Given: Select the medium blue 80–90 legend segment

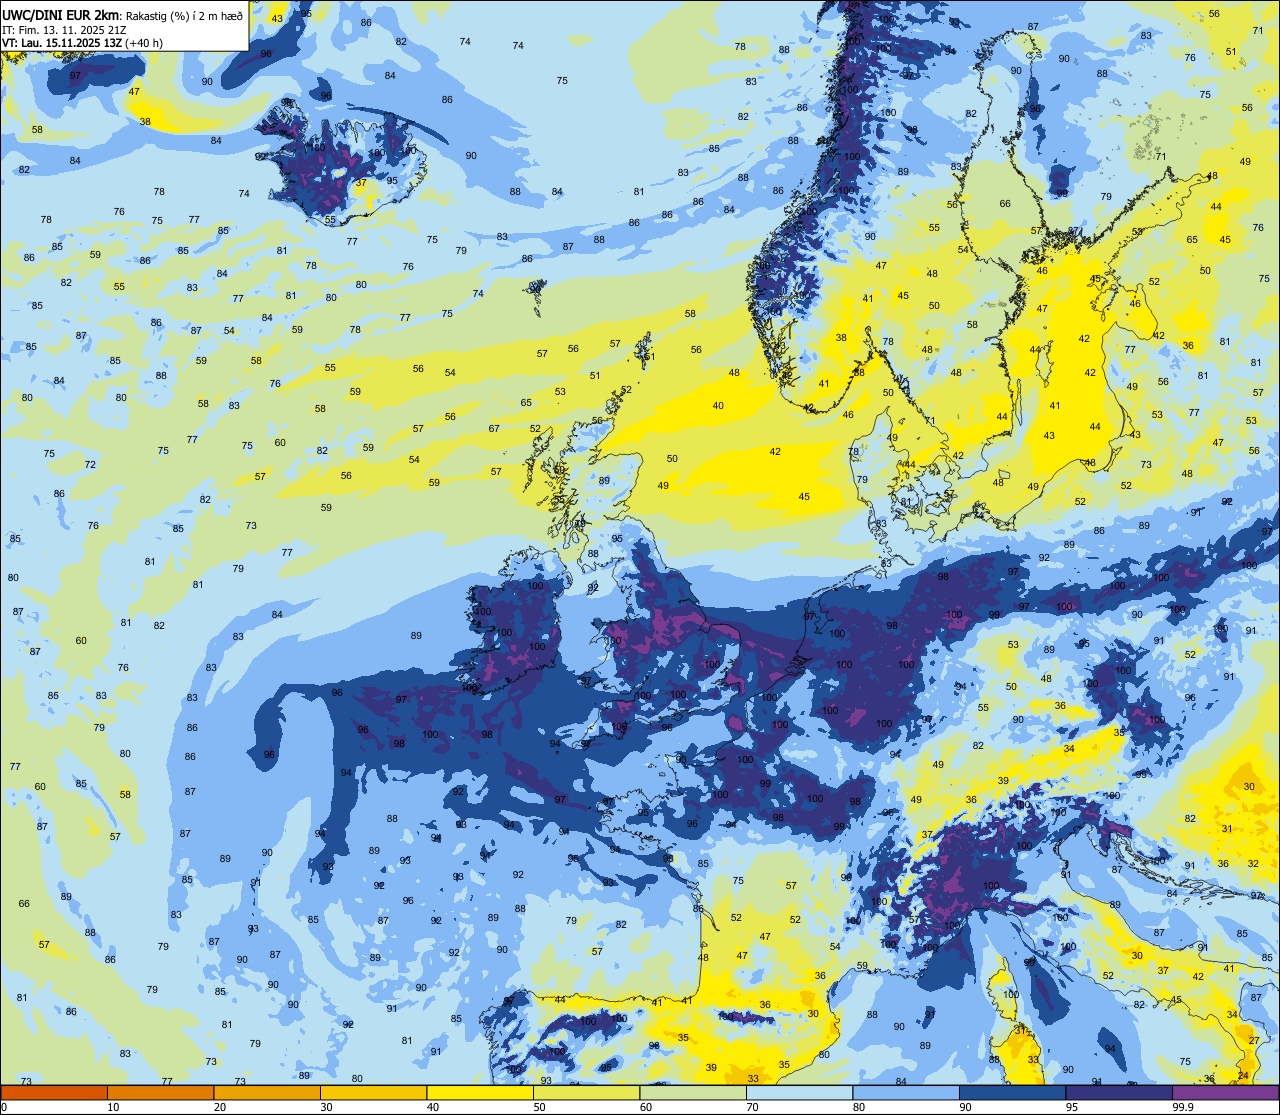Looking at the screenshot, I should (906, 1092).
